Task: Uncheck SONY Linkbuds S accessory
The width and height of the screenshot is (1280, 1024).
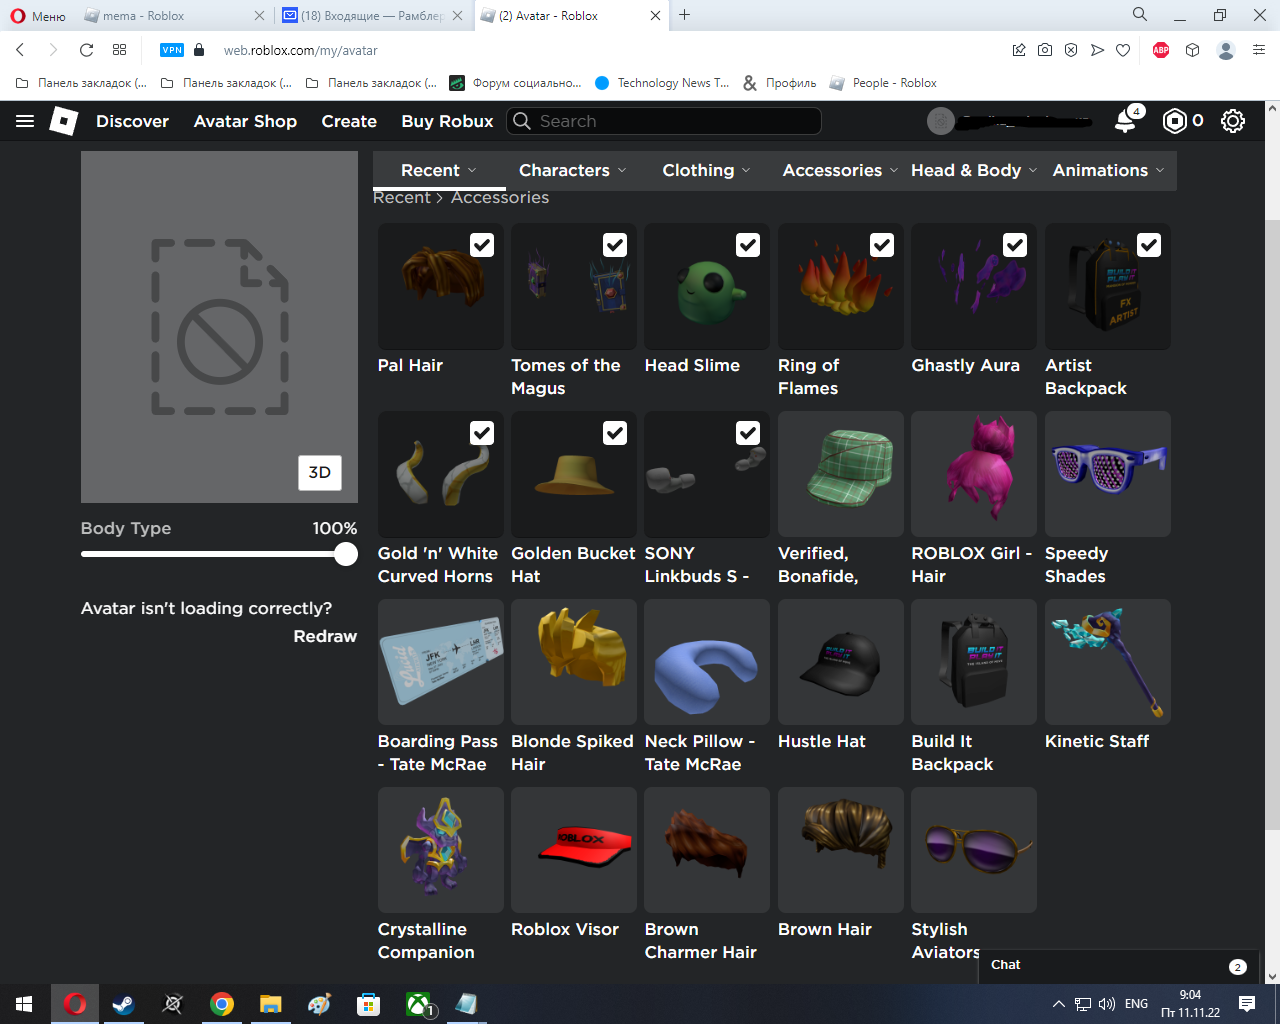Action: pos(748,433)
